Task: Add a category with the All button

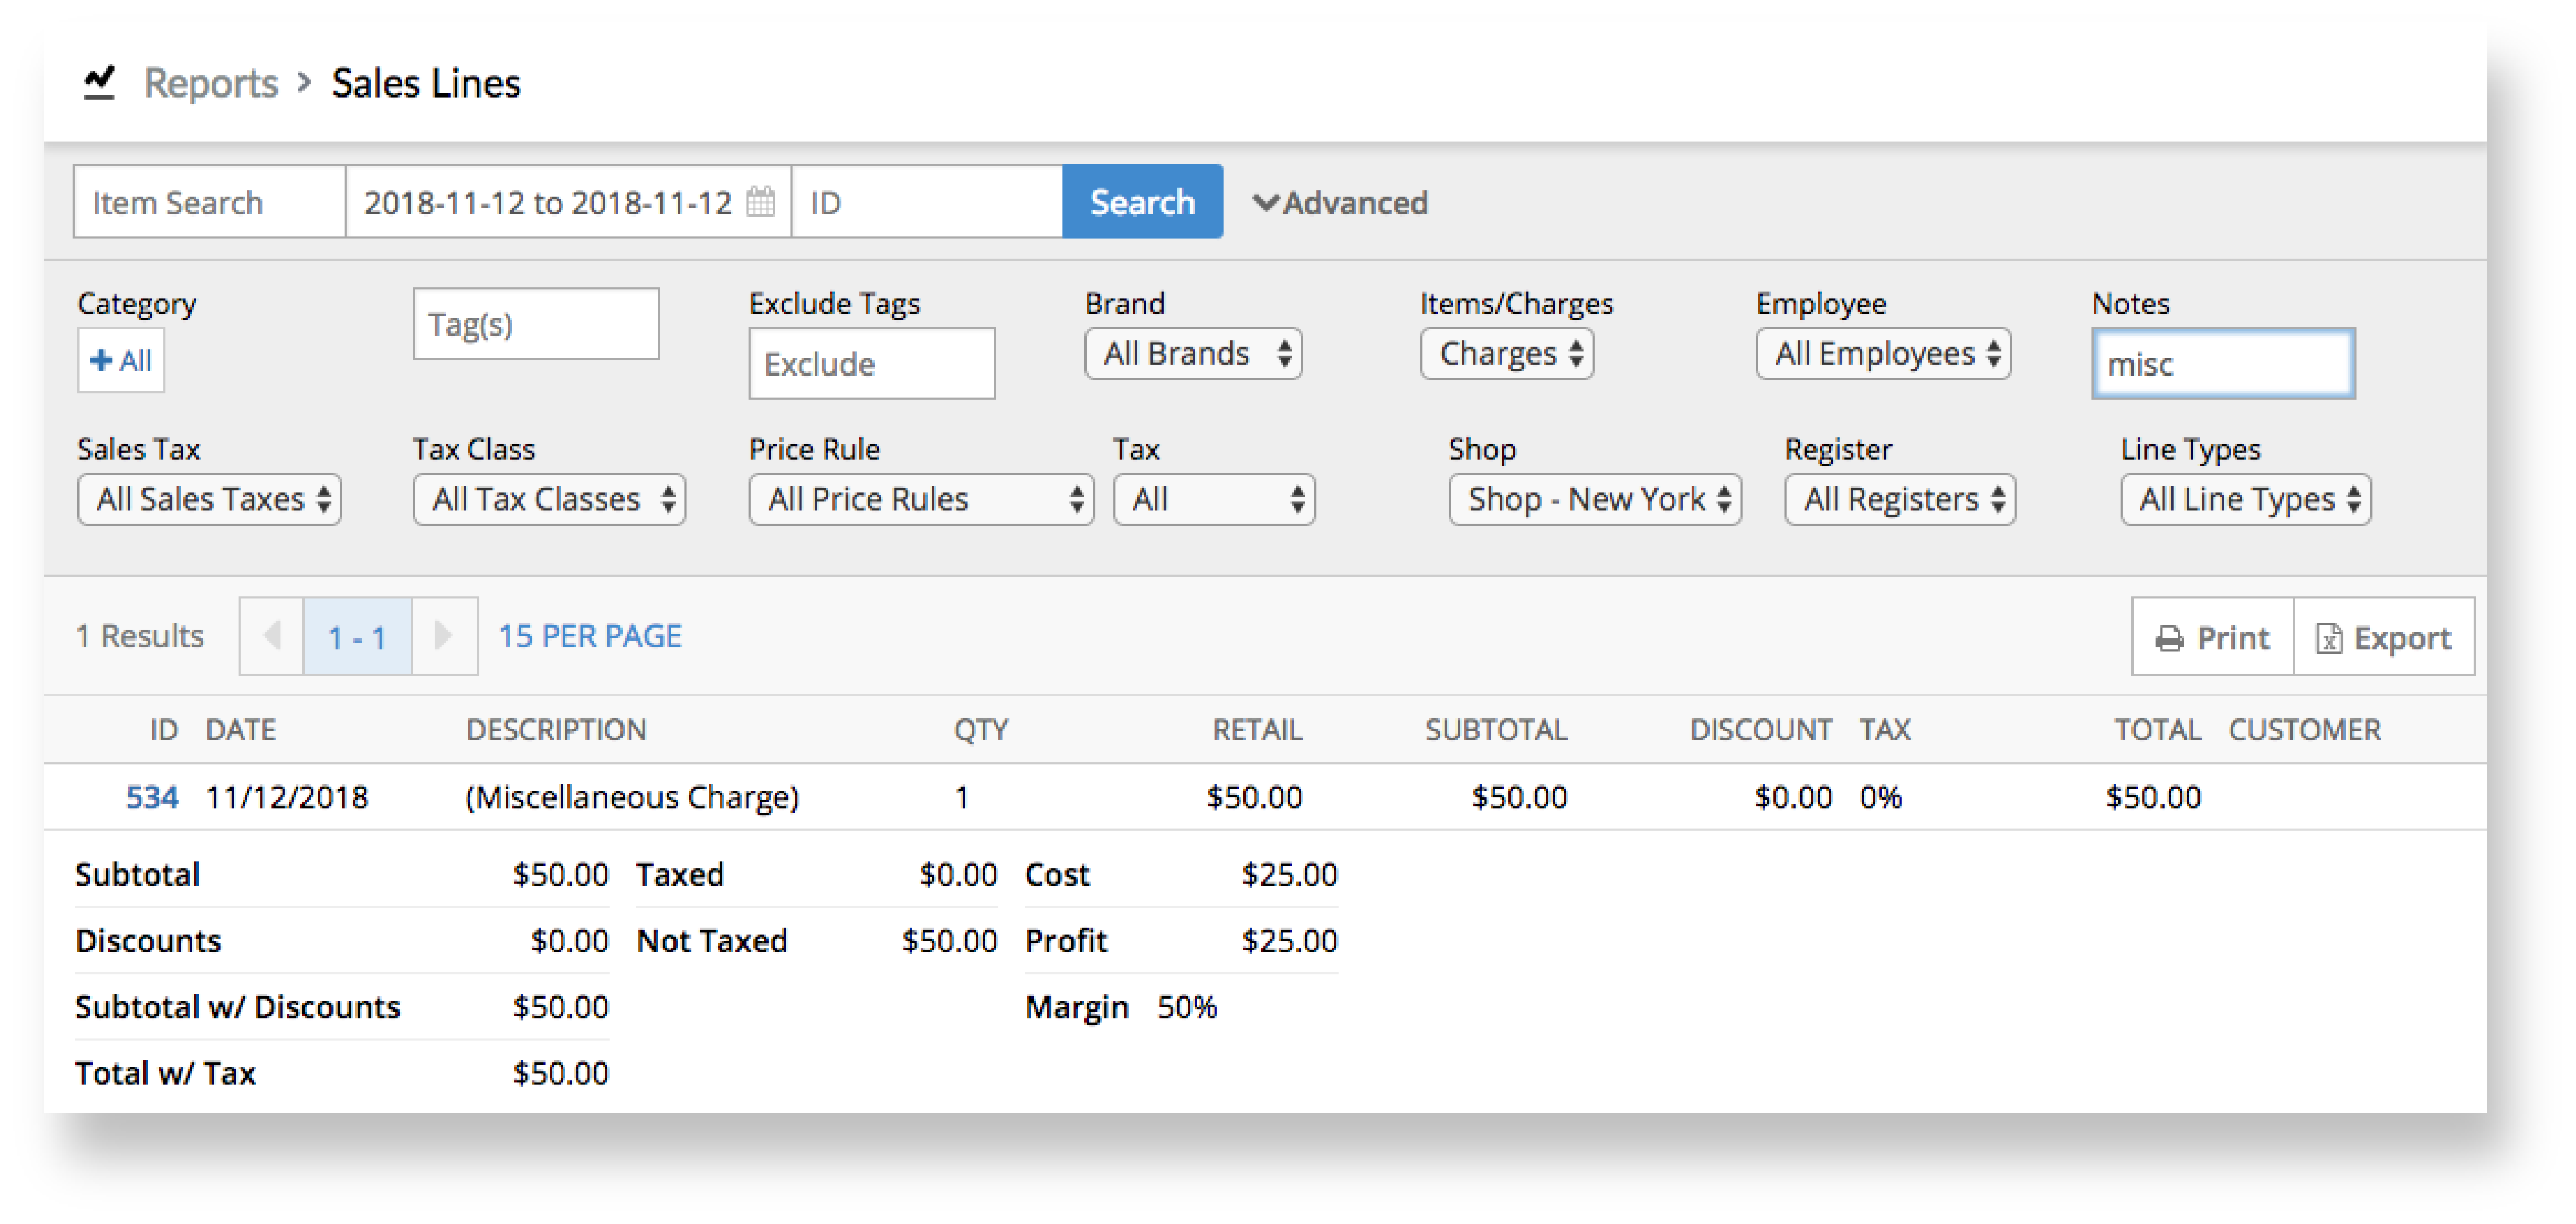Action: pyautogui.click(x=121, y=360)
